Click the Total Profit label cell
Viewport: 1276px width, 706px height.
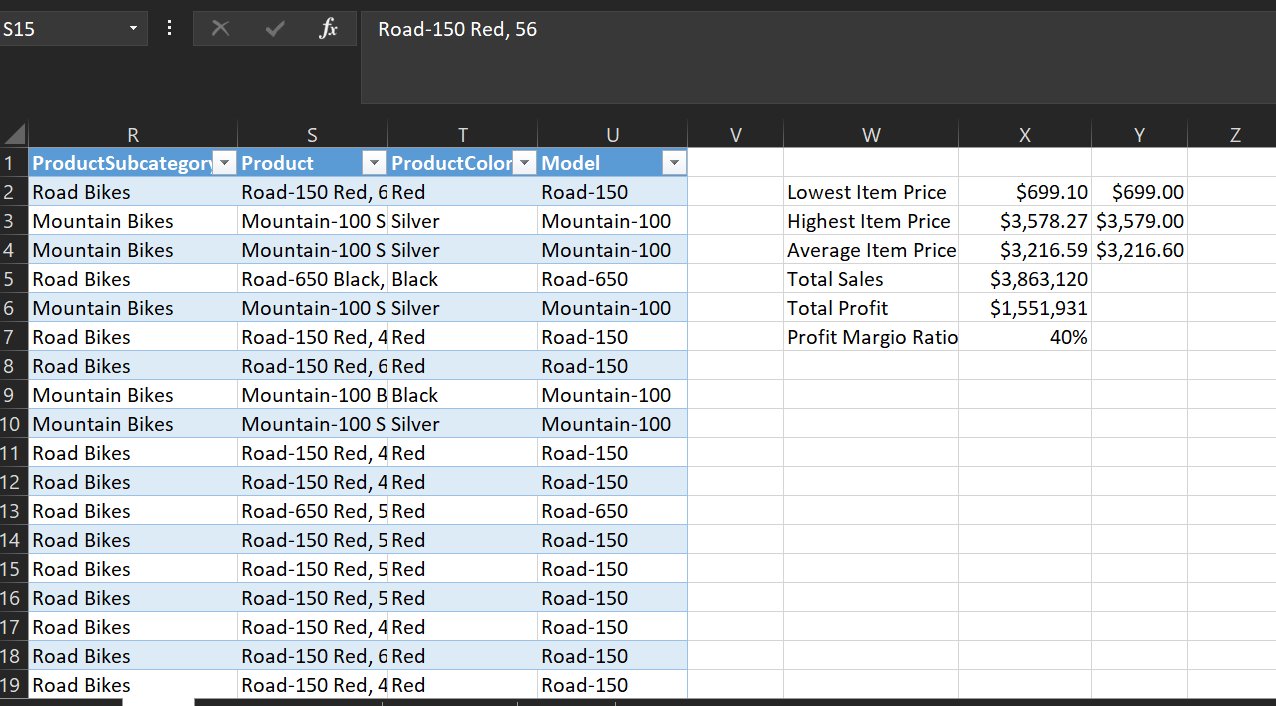click(x=871, y=308)
